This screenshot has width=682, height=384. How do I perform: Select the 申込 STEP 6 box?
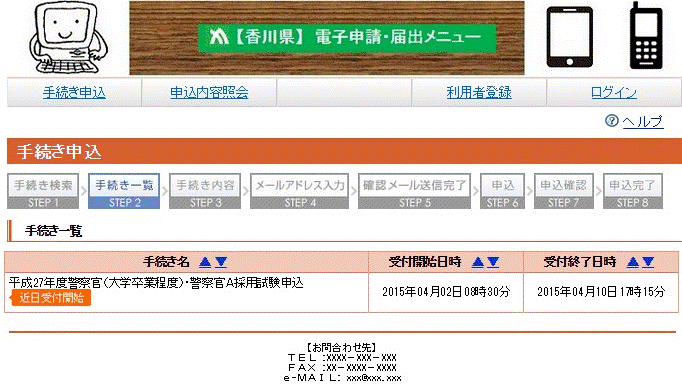(x=502, y=191)
